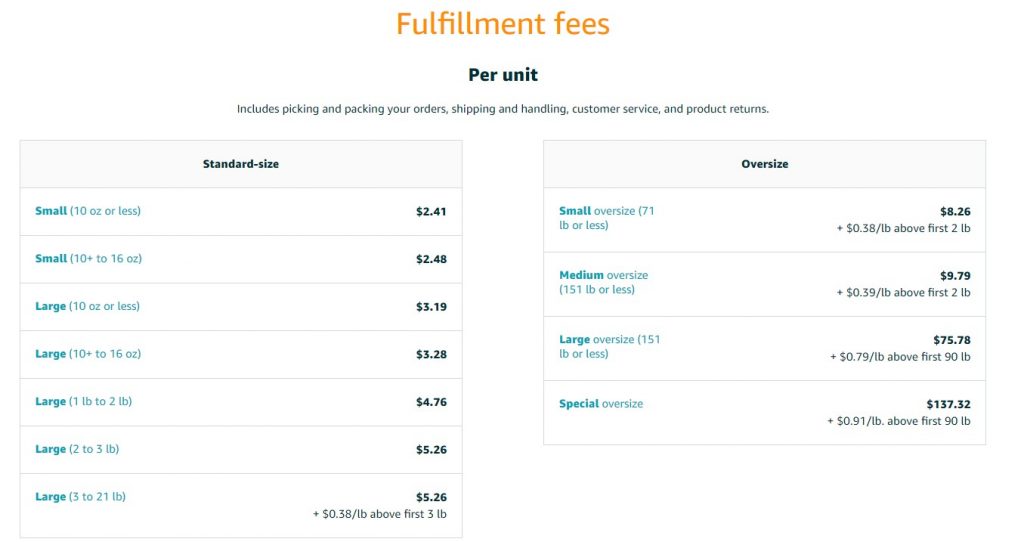Click the $8.26 small oversize fee
This screenshot has height=542, width=1024.
click(x=955, y=212)
